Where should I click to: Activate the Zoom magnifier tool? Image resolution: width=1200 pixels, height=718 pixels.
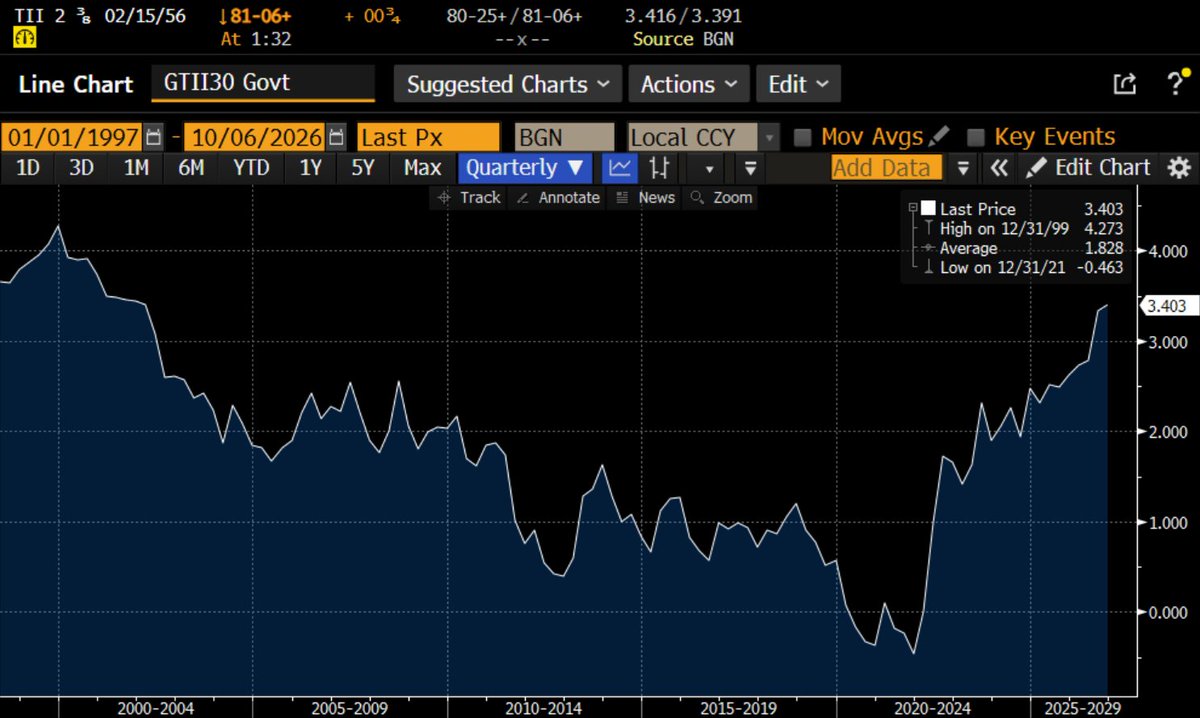(721, 198)
